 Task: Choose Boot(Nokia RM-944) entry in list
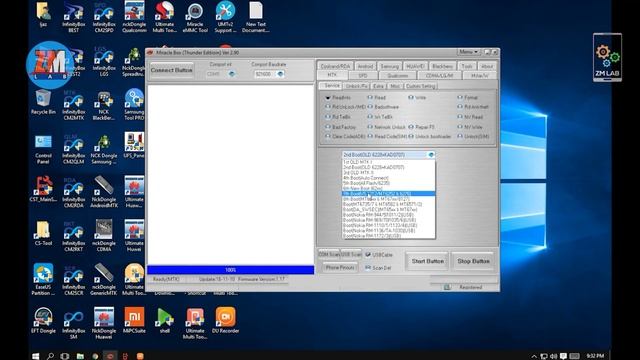(388, 215)
